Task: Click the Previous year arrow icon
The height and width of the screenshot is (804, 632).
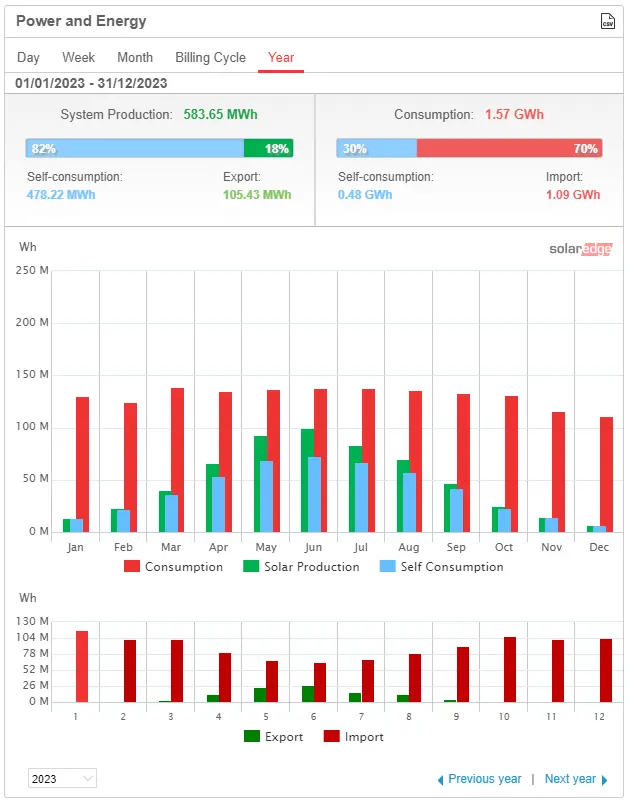Action: [x=440, y=780]
